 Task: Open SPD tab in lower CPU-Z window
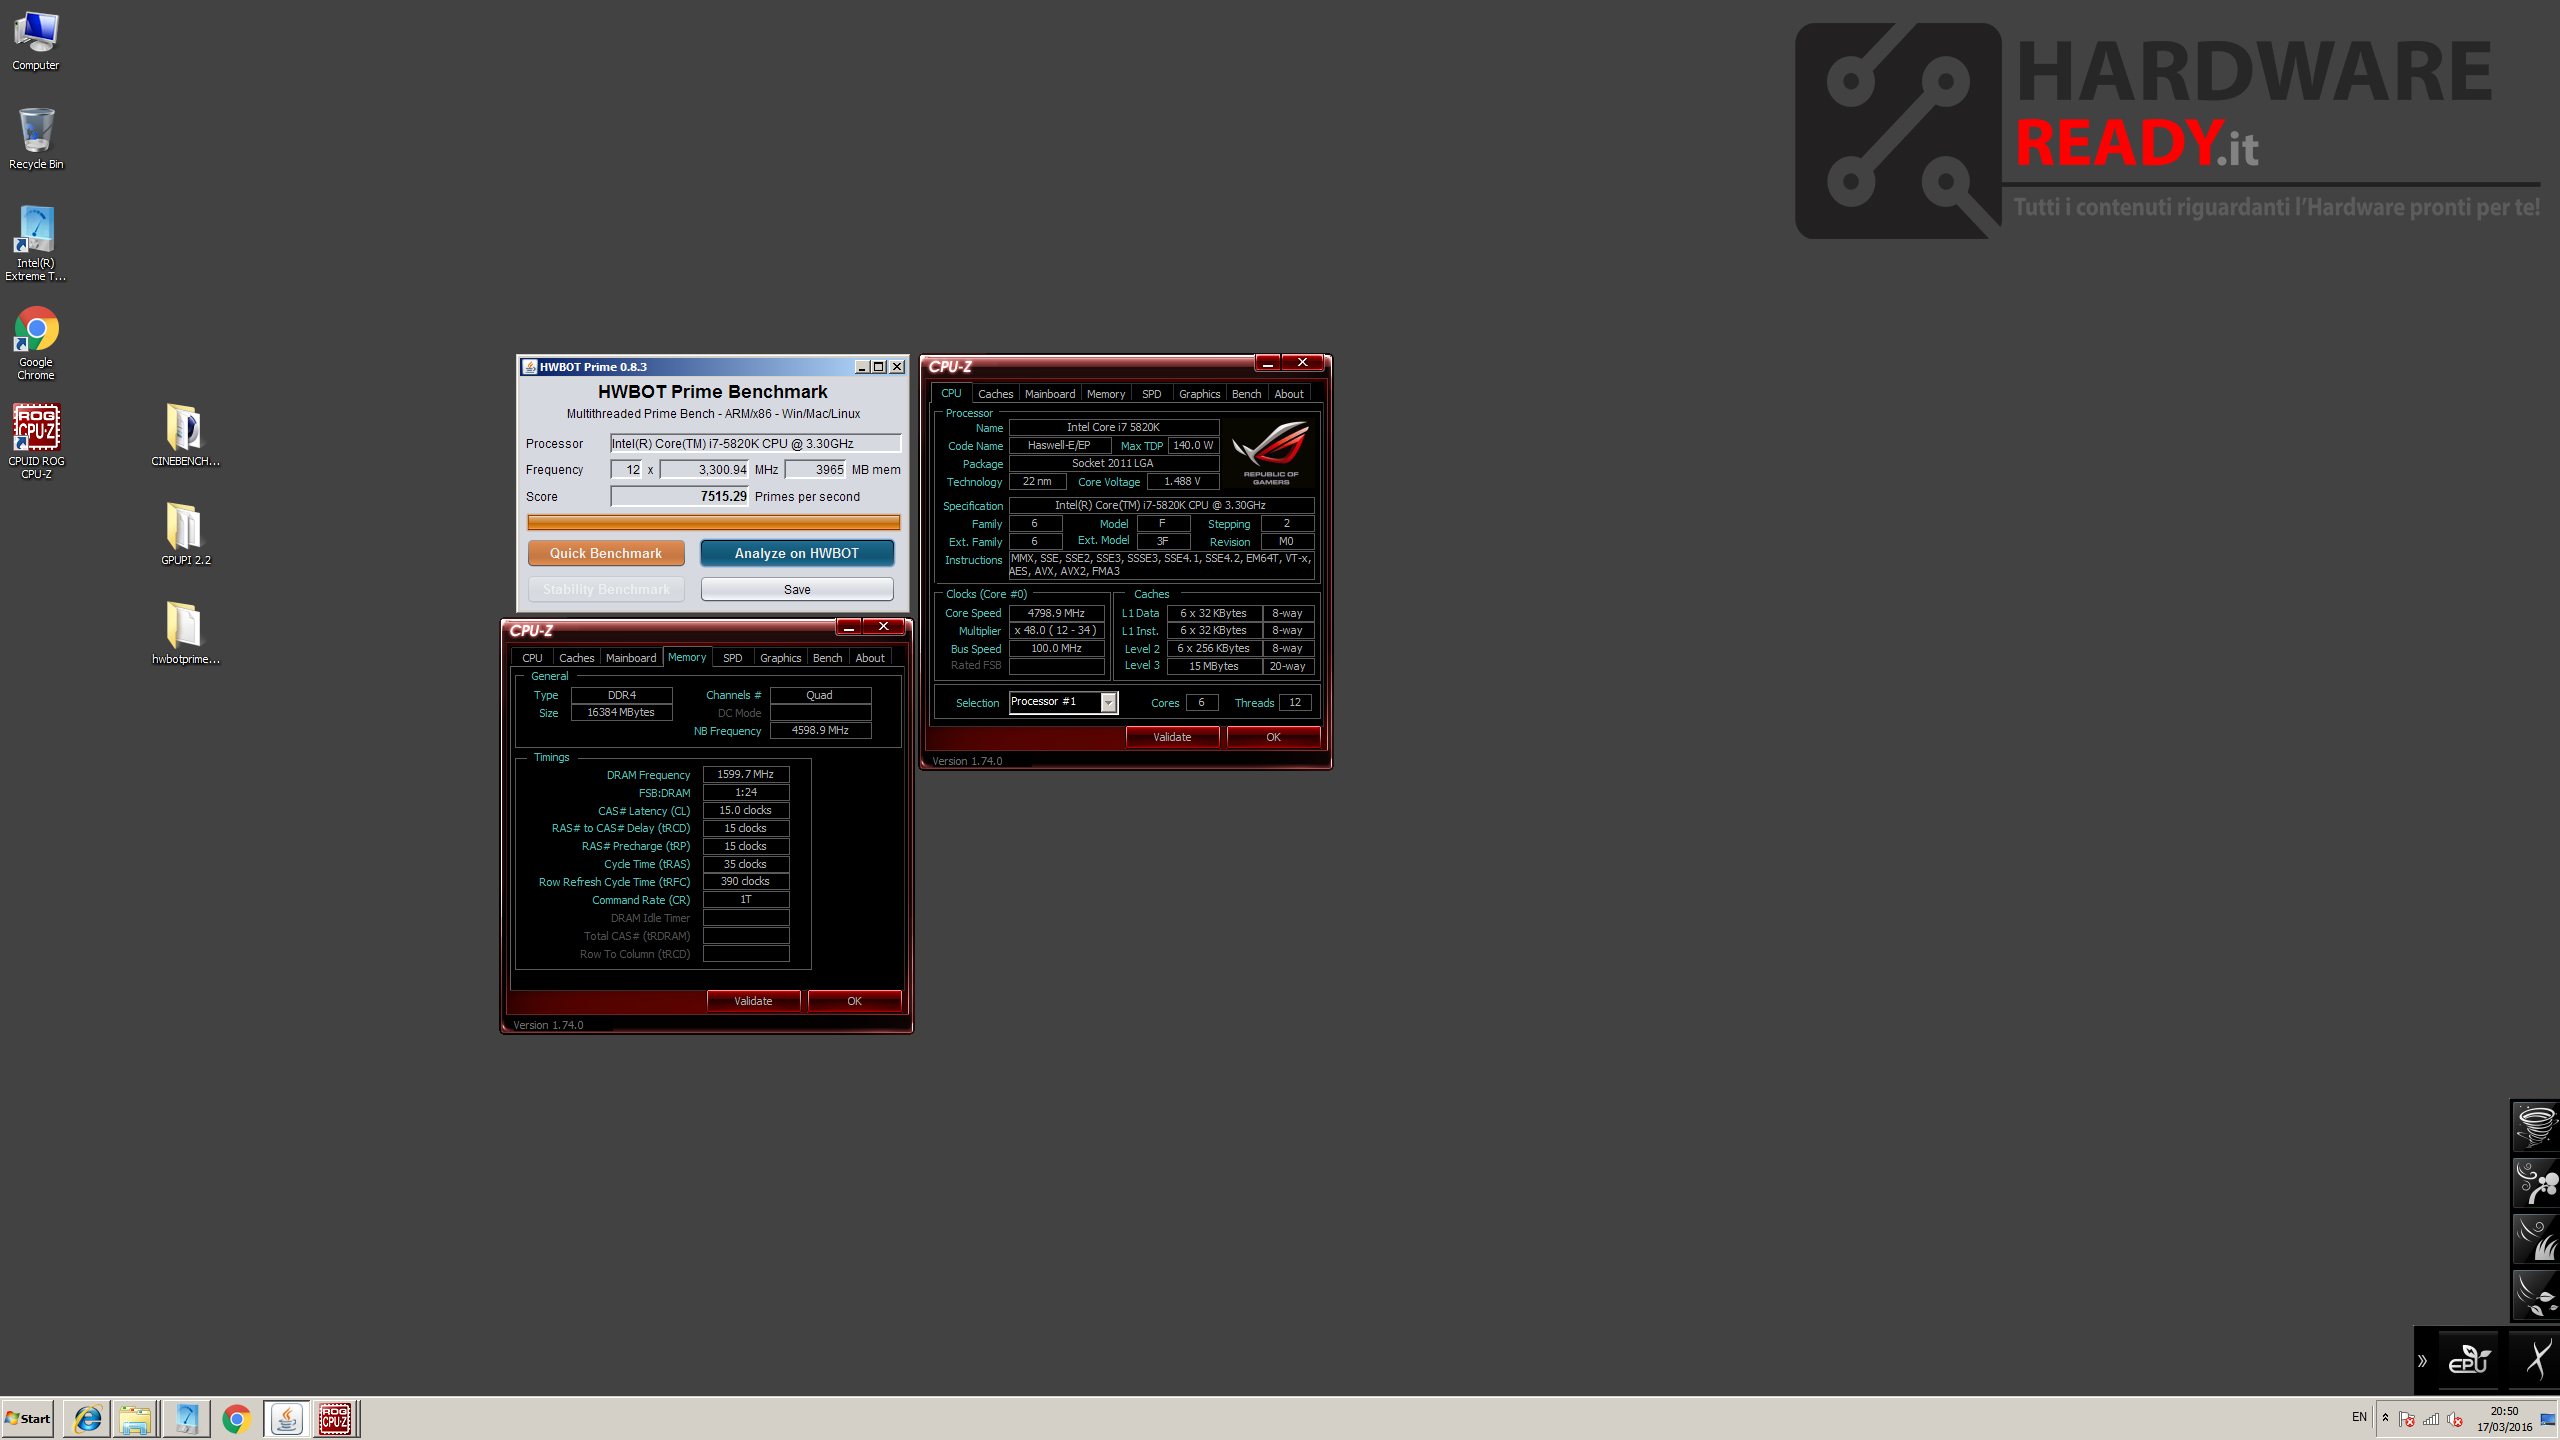pos(733,658)
